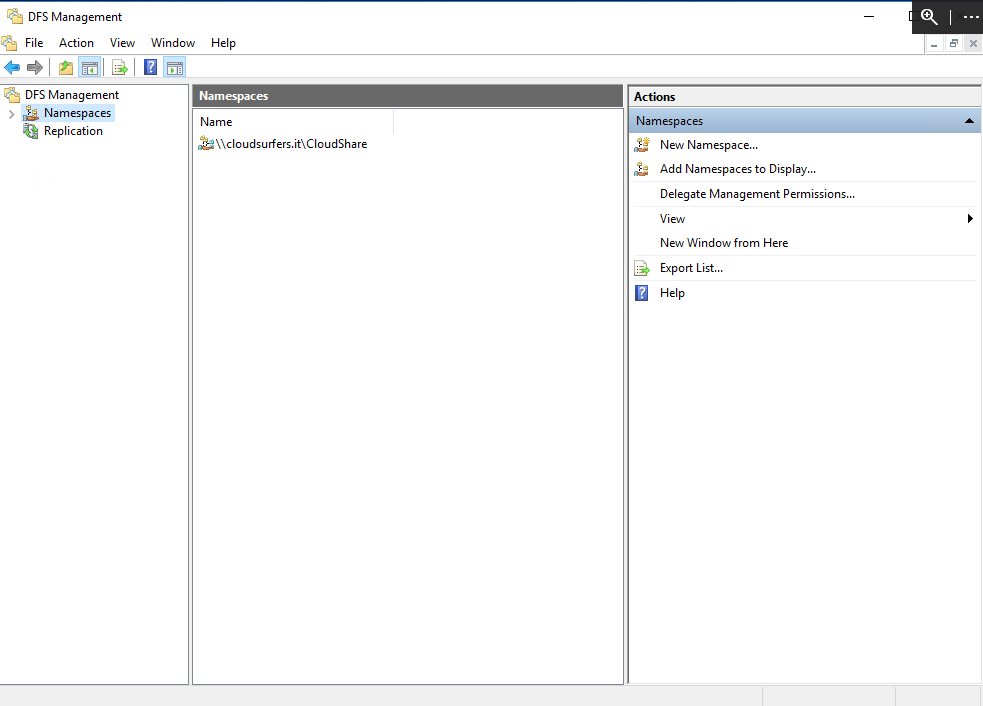The width and height of the screenshot is (983, 706).
Task: Open the View menu in menu bar
Action: coord(122,43)
